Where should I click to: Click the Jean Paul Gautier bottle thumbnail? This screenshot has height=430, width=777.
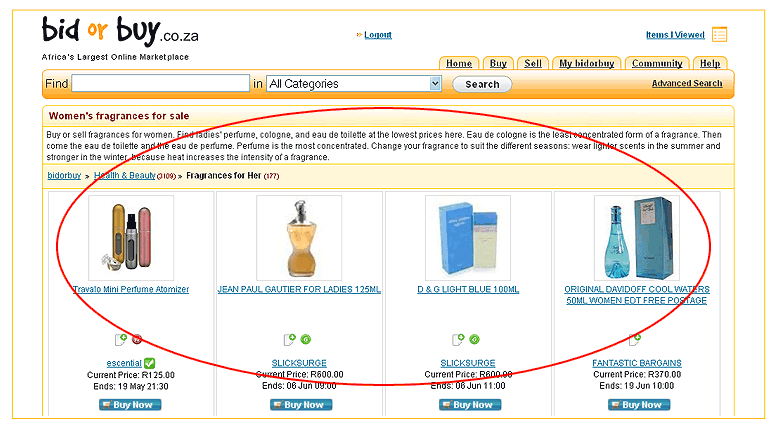point(299,238)
